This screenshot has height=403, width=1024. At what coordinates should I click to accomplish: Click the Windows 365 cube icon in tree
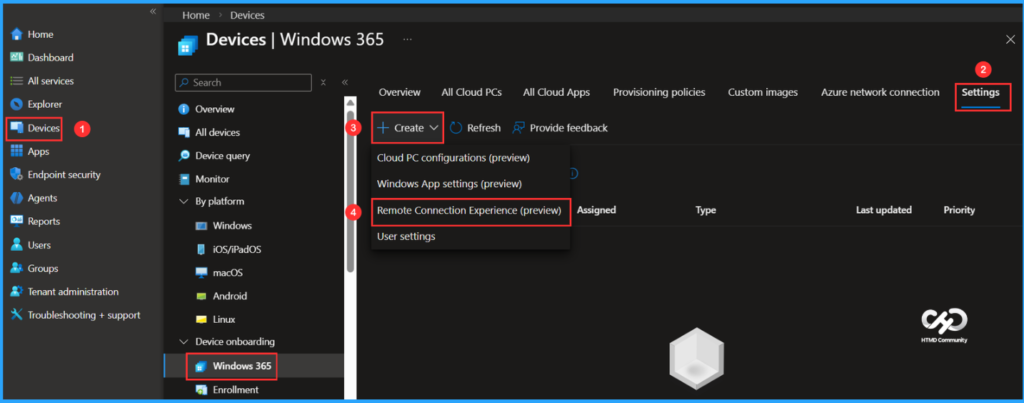pos(202,366)
